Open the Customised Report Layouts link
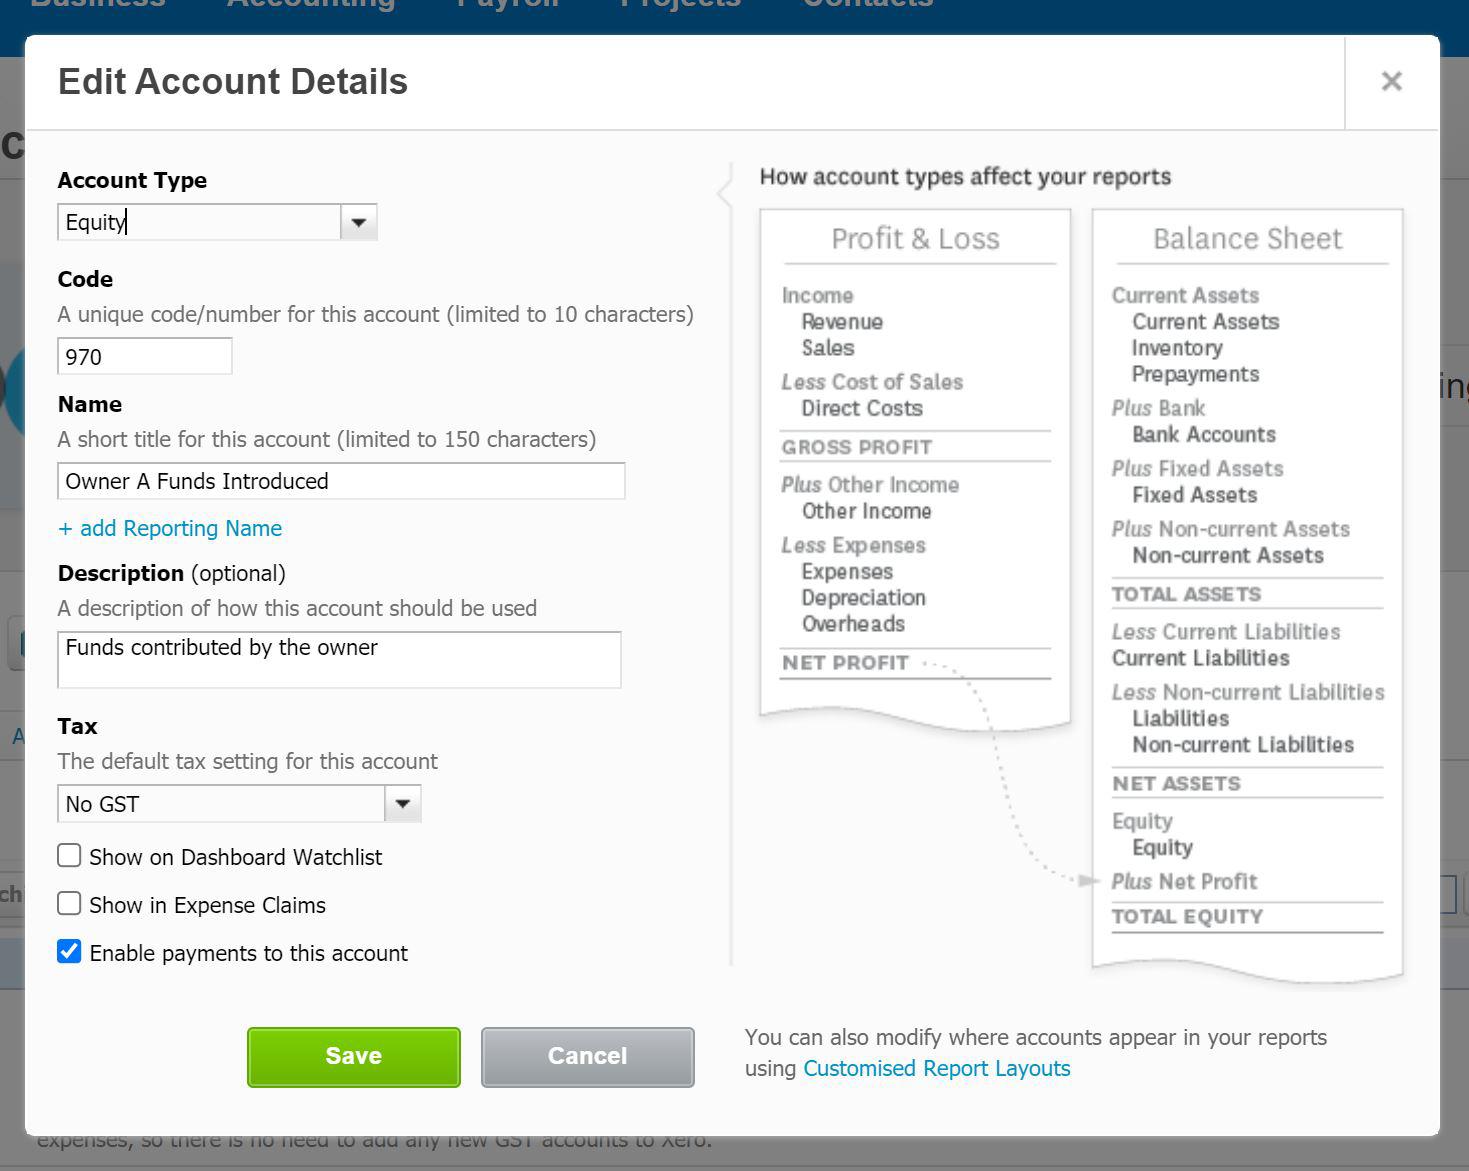The width and height of the screenshot is (1469, 1171). tap(937, 1068)
